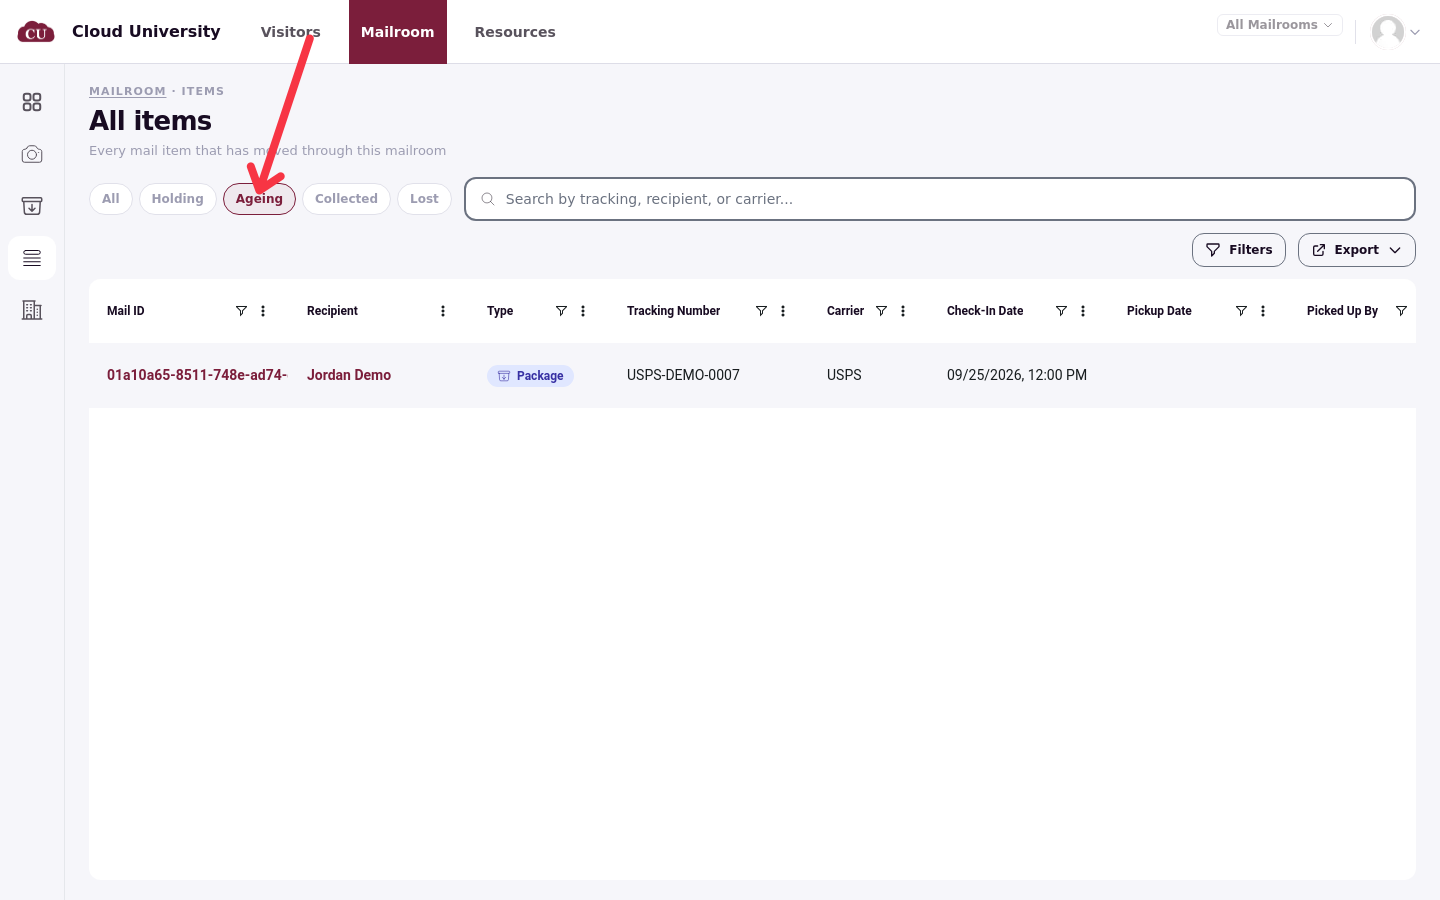This screenshot has height=900, width=1440.
Task: Expand the Export dropdown
Action: (x=1356, y=250)
